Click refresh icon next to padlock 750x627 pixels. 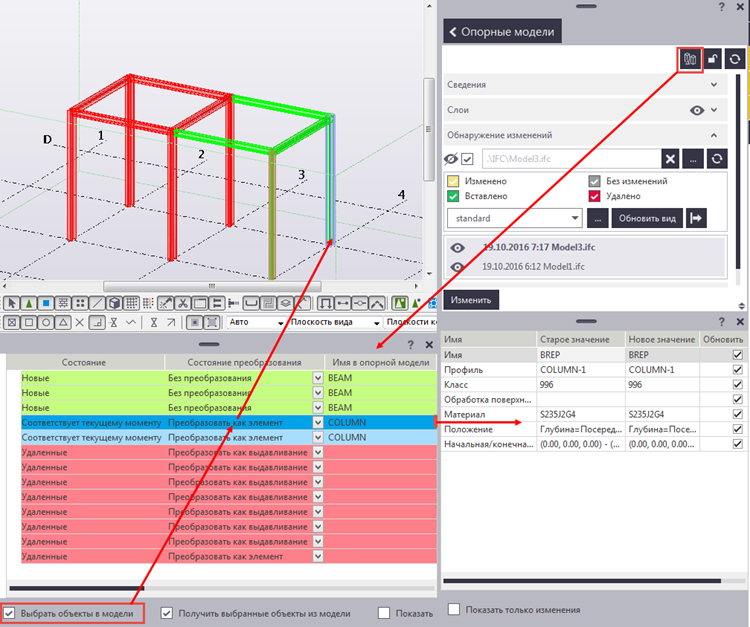click(x=734, y=60)
